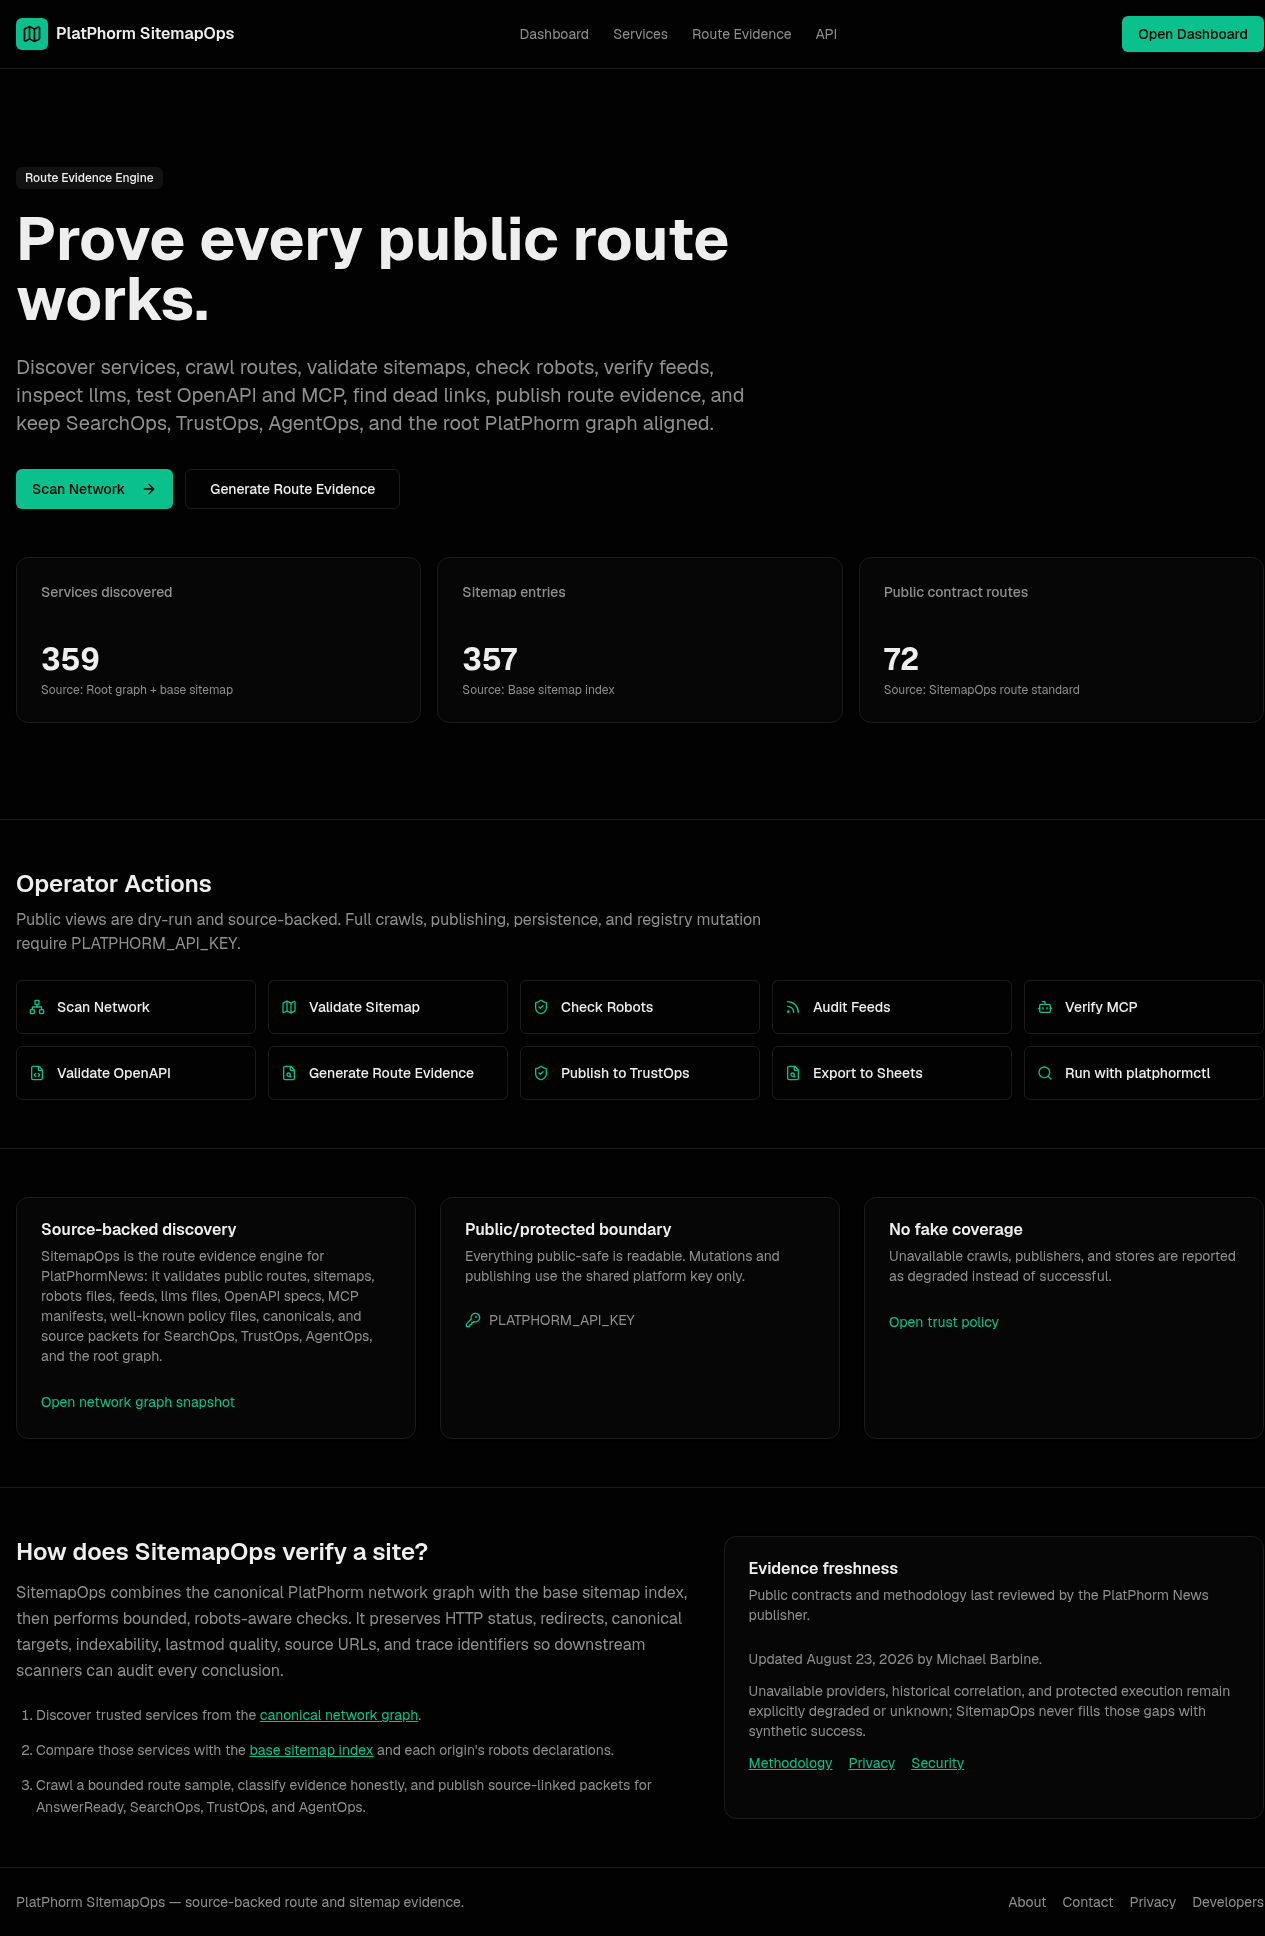
Task: Open the API nav item
Action: [x=826, y=34]
